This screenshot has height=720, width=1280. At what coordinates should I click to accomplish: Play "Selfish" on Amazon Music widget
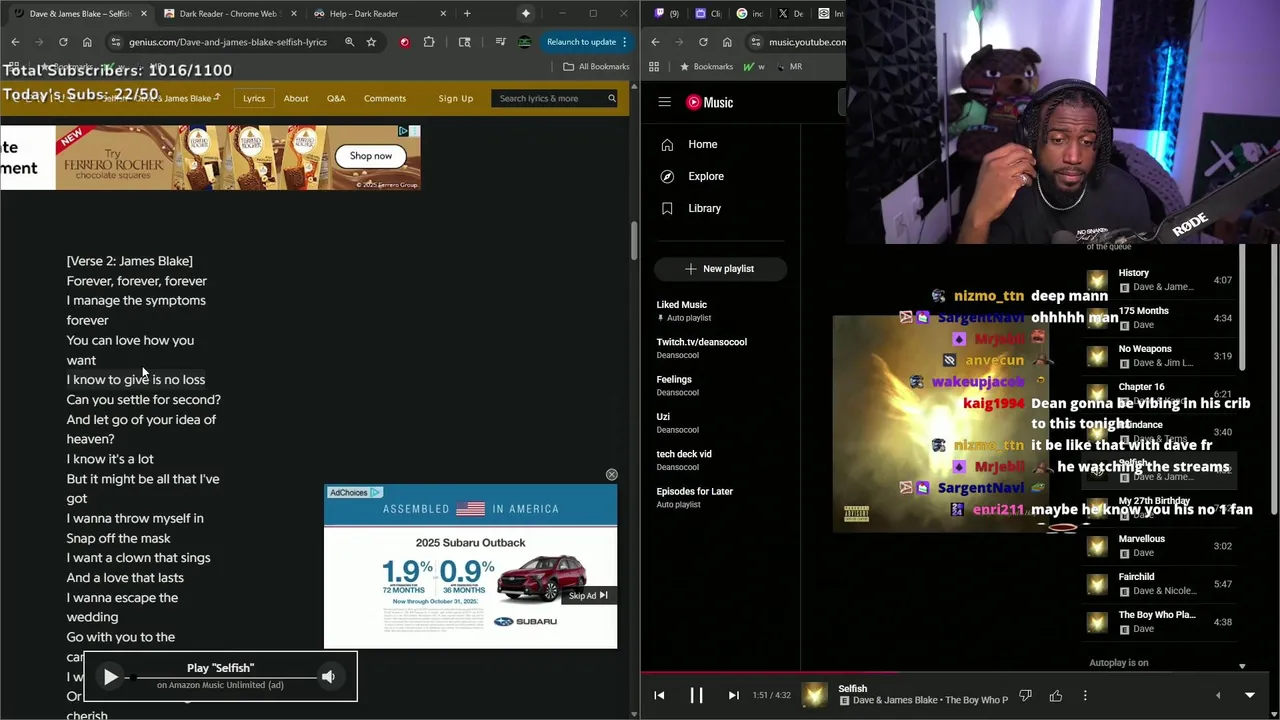coord(111,677)
